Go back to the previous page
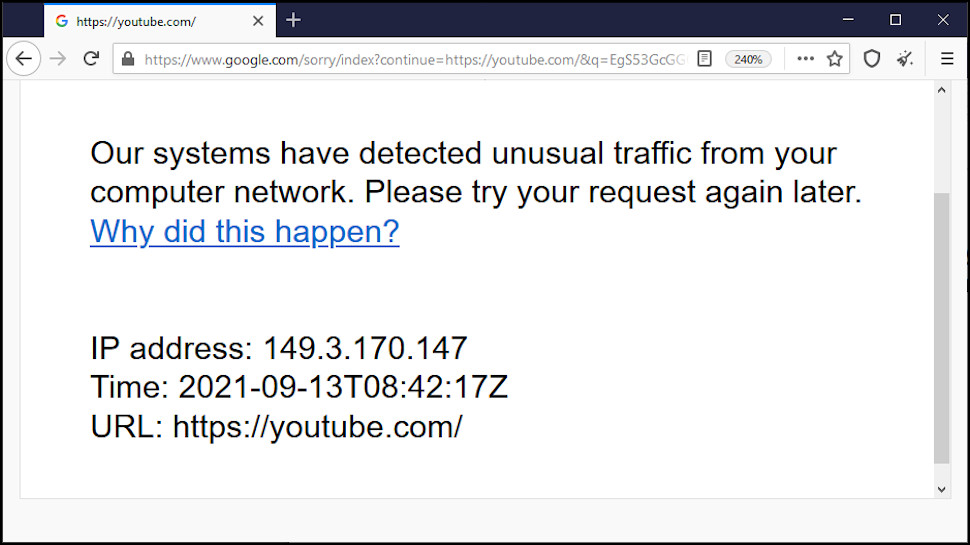This screenshot has width=970, height=545. coord(24,59)
